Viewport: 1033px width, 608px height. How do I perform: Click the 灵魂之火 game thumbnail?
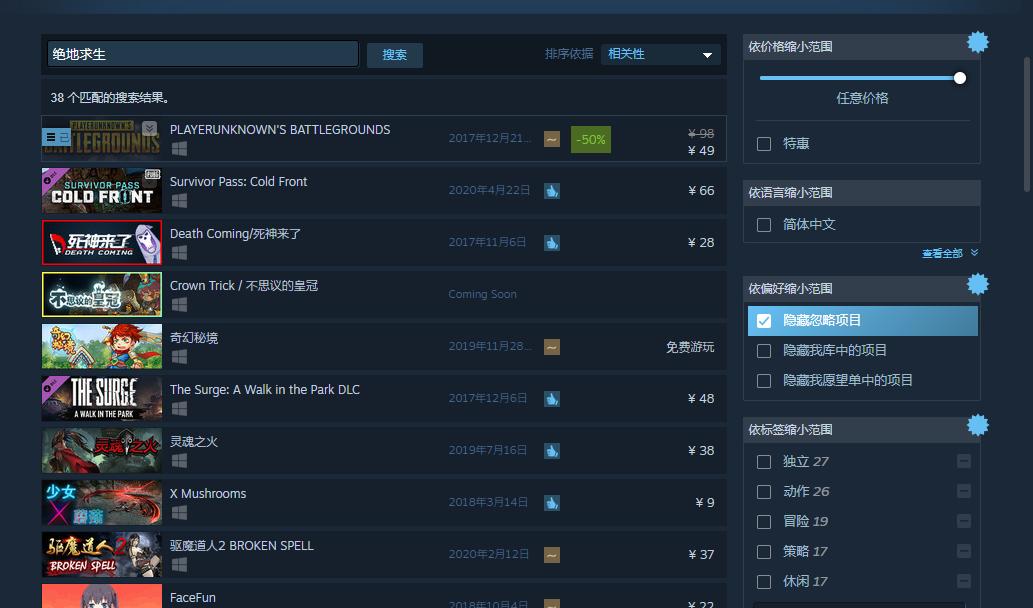tap(101, 451)
